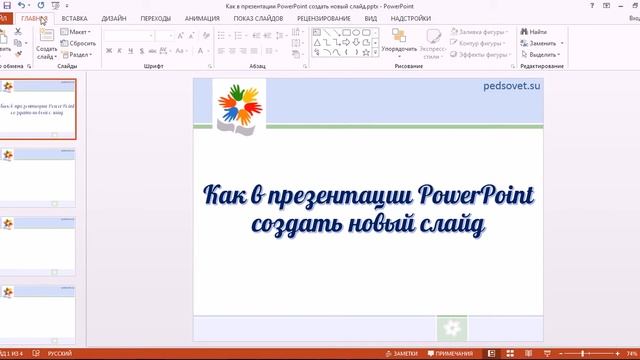The width and height of the screenshot is (640, 360).
Task: Go to the ПОКАЗ СЛАЙДОВ tab
Action: [258, 18]
